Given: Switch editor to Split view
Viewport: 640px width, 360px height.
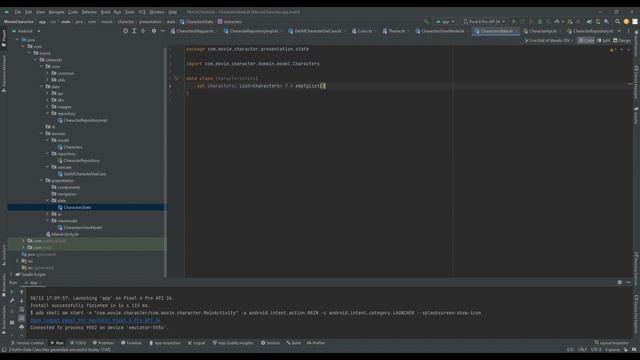Looking at the screenshot, I should click(x=604, y=40).
